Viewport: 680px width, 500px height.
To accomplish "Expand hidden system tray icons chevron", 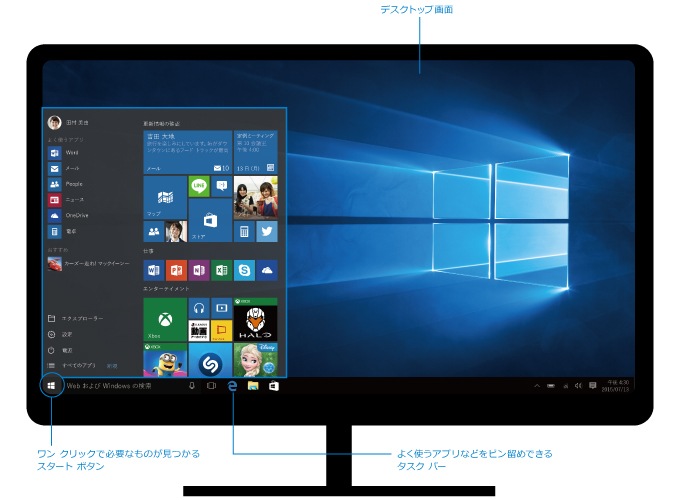I will coord(537,386).
